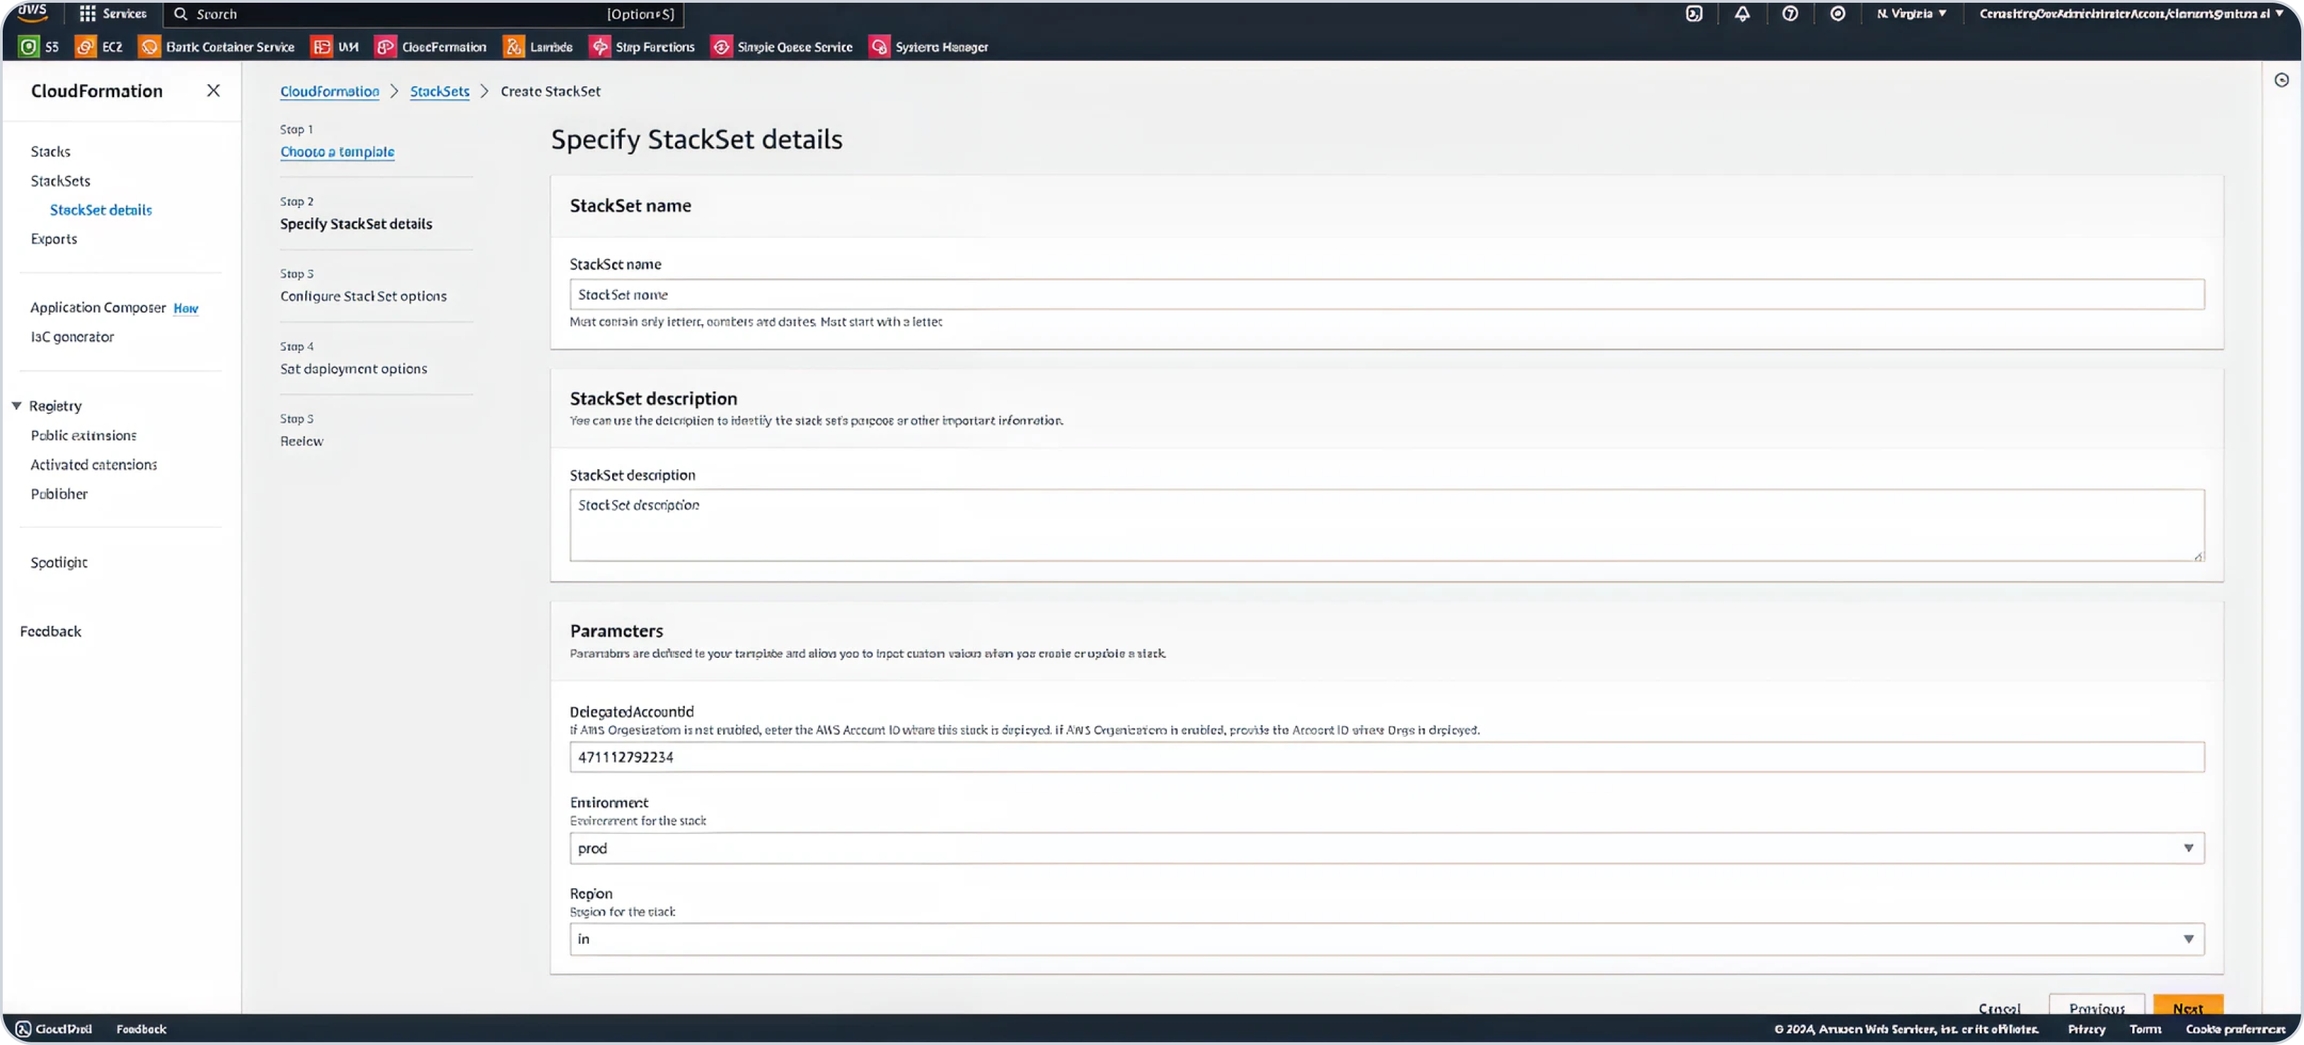
Task: Open the Region parameter dropdown
Action: [x=1386, y=939]
